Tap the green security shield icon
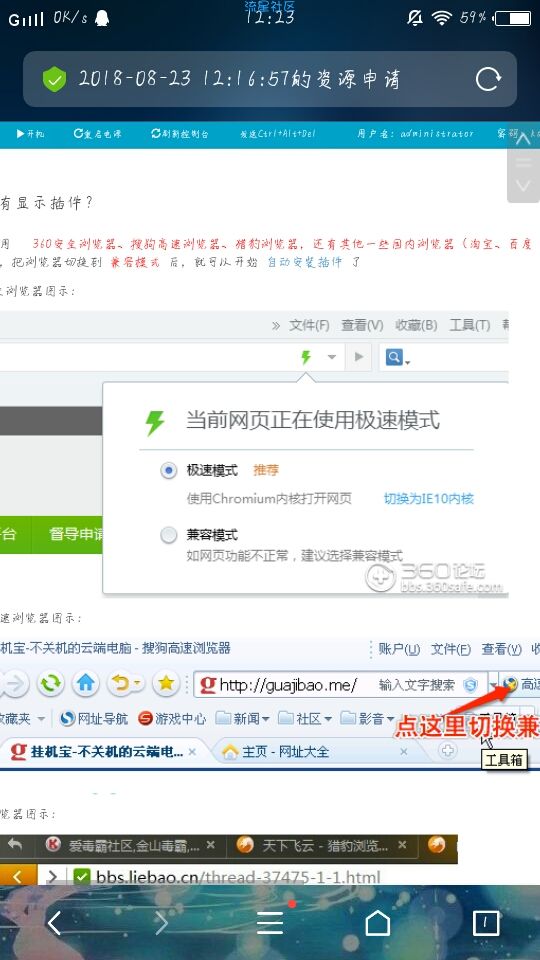The image size is (540, 960). click(x=54, y=80)
